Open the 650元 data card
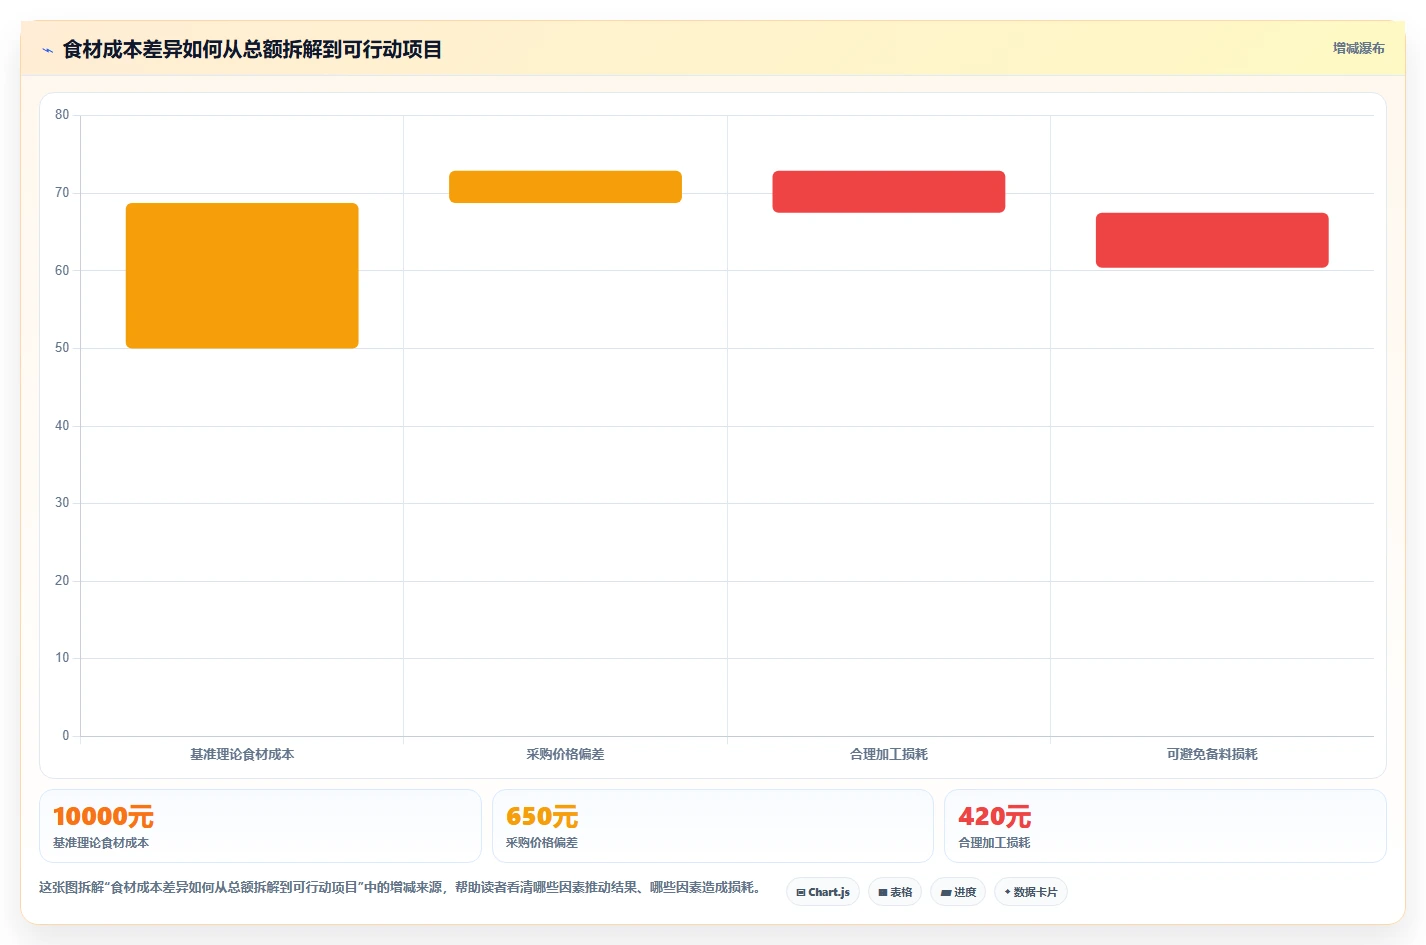 point(712,826)
